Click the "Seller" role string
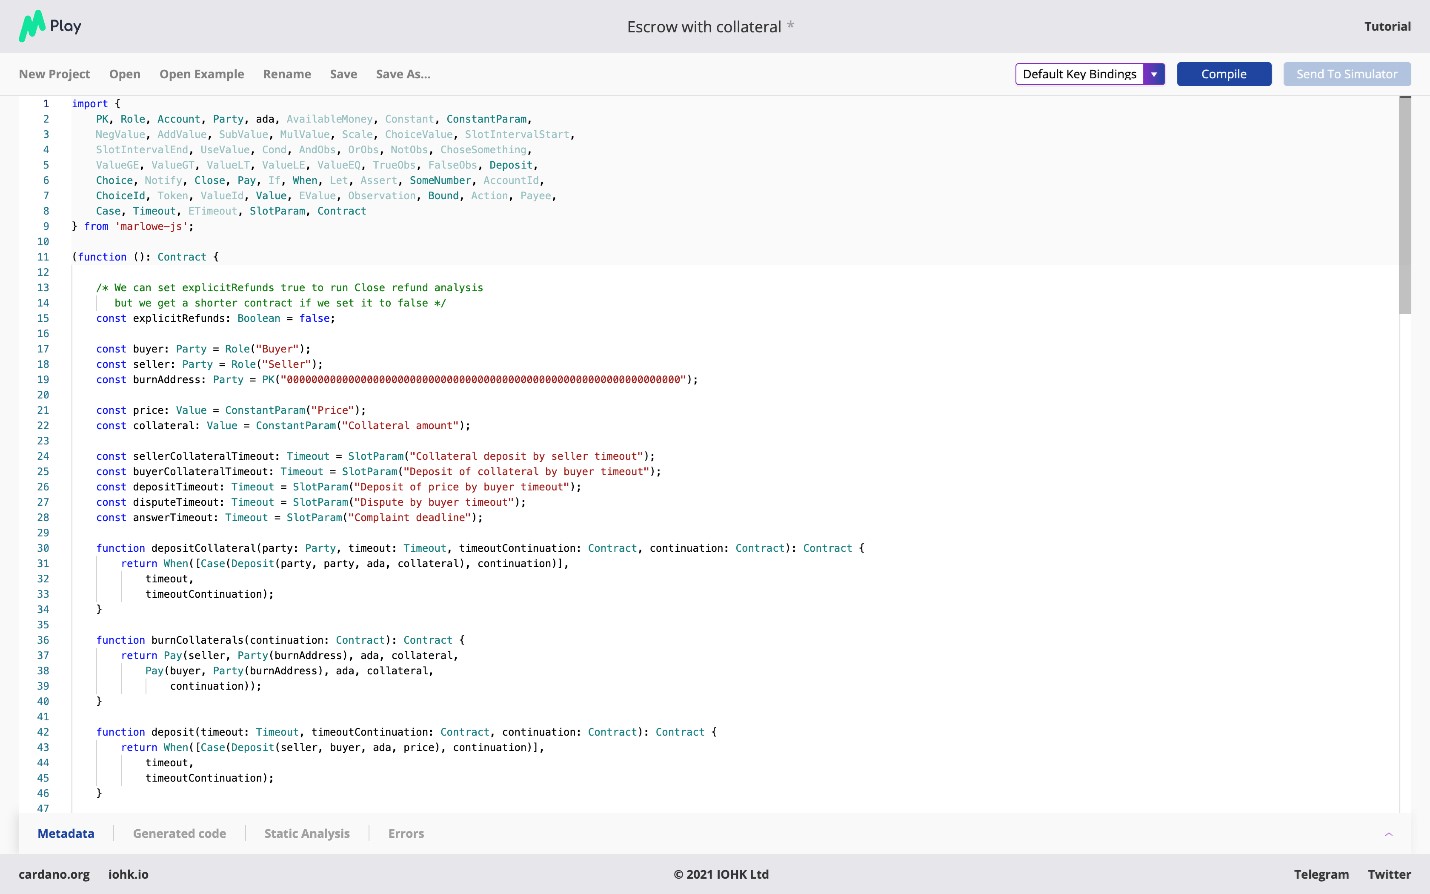This screenshot has width=1430, height=894. coord(286,364)
